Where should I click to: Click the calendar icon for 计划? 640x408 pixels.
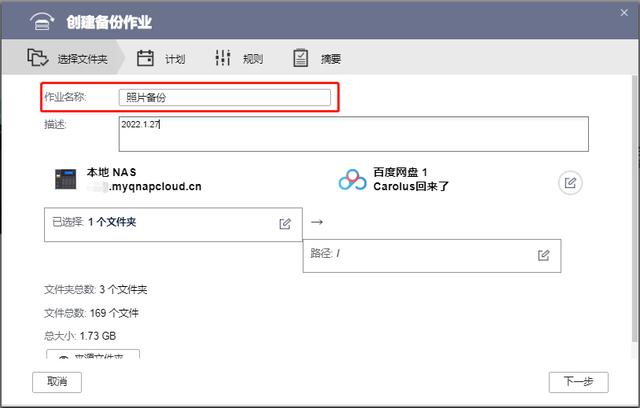click(145, 58)
